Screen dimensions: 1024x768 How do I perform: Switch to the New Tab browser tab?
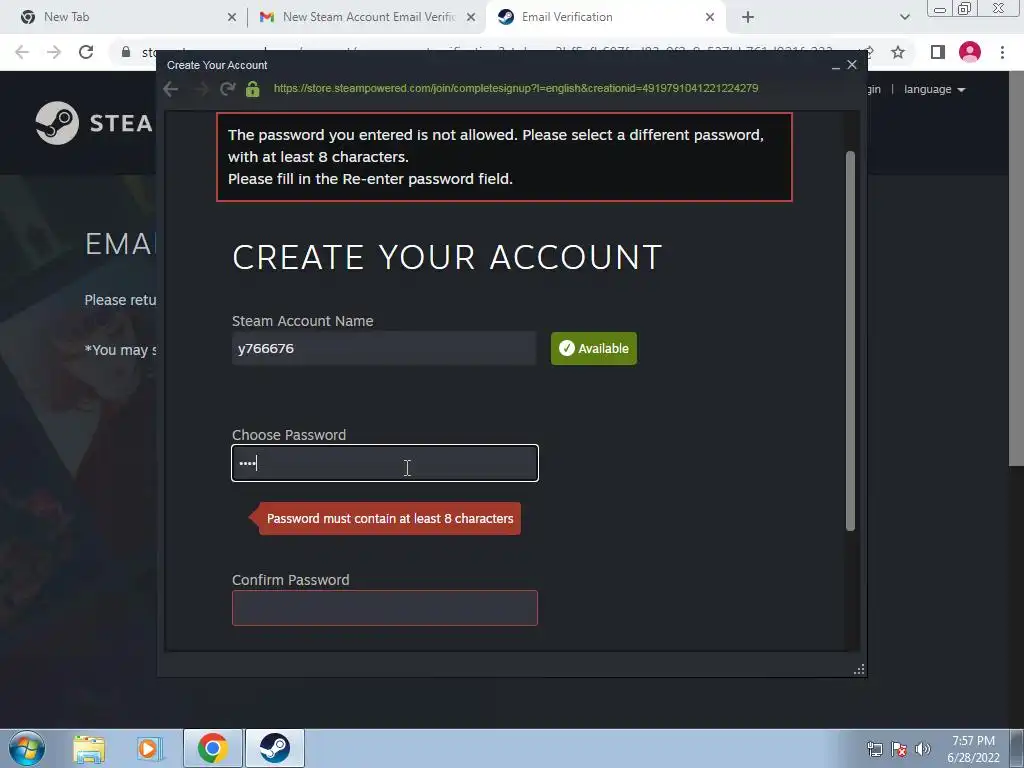click(123, 17)
